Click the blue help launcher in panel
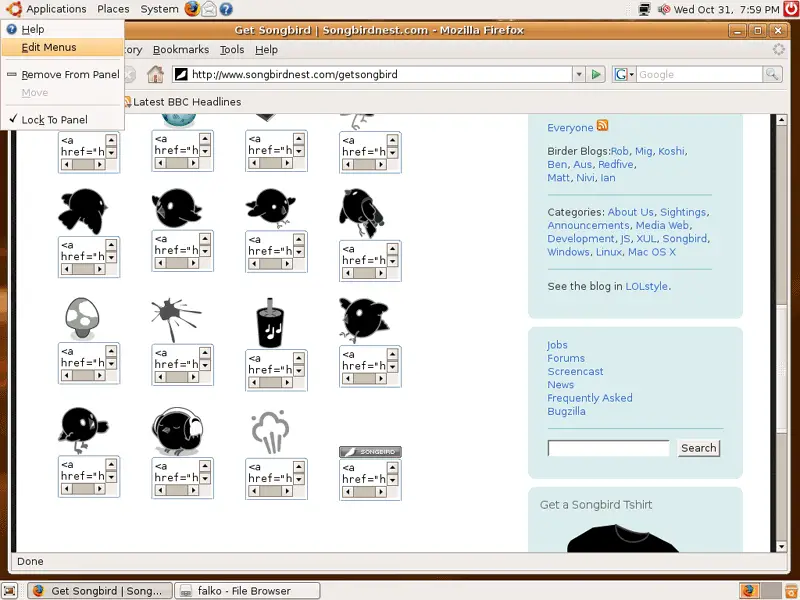The width and height of the screenshot is (800, 600). 226,9
